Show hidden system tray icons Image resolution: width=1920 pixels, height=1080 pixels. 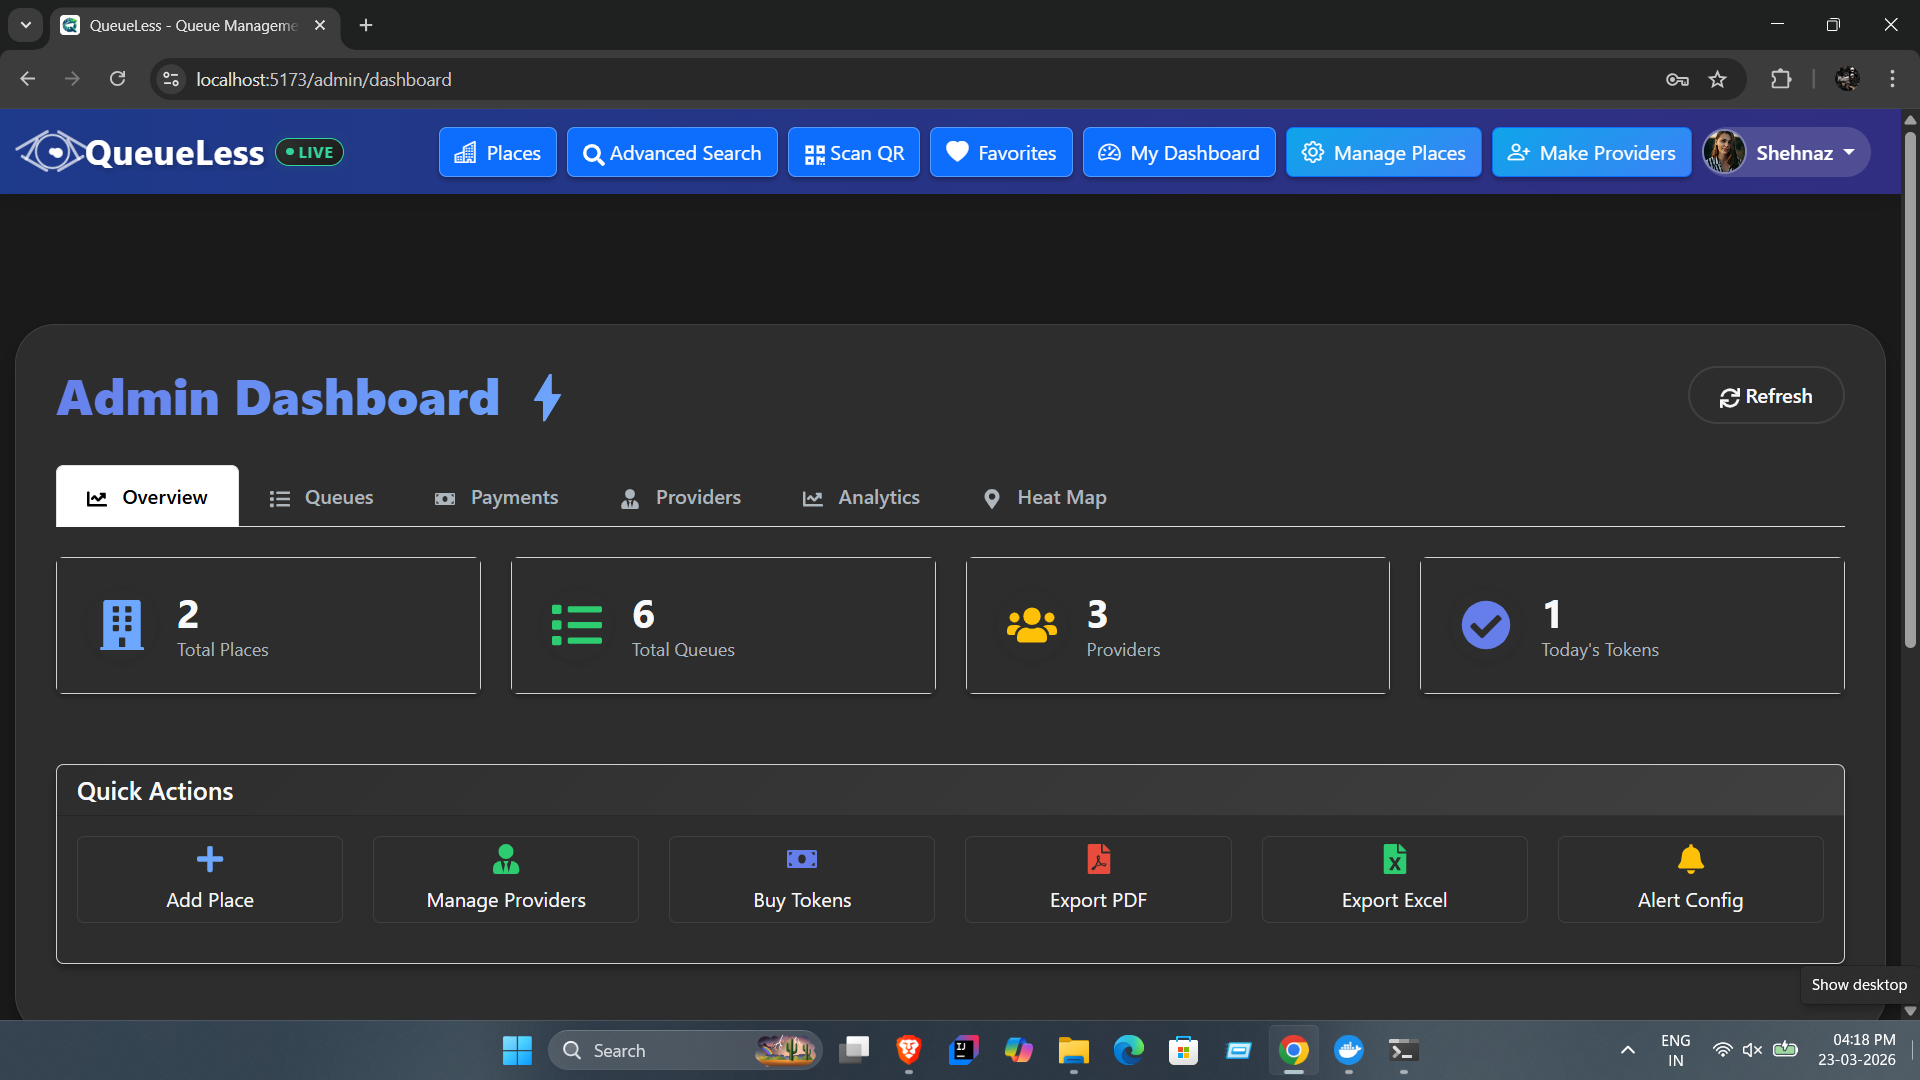click(1628, 1050)
